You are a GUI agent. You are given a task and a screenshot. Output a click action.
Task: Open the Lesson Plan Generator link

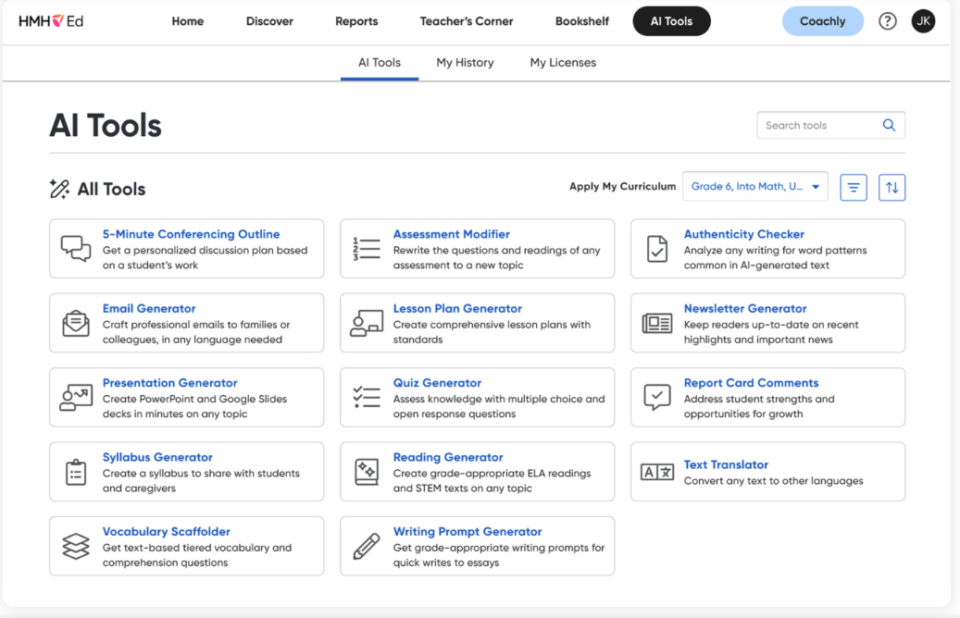(457, 309)
